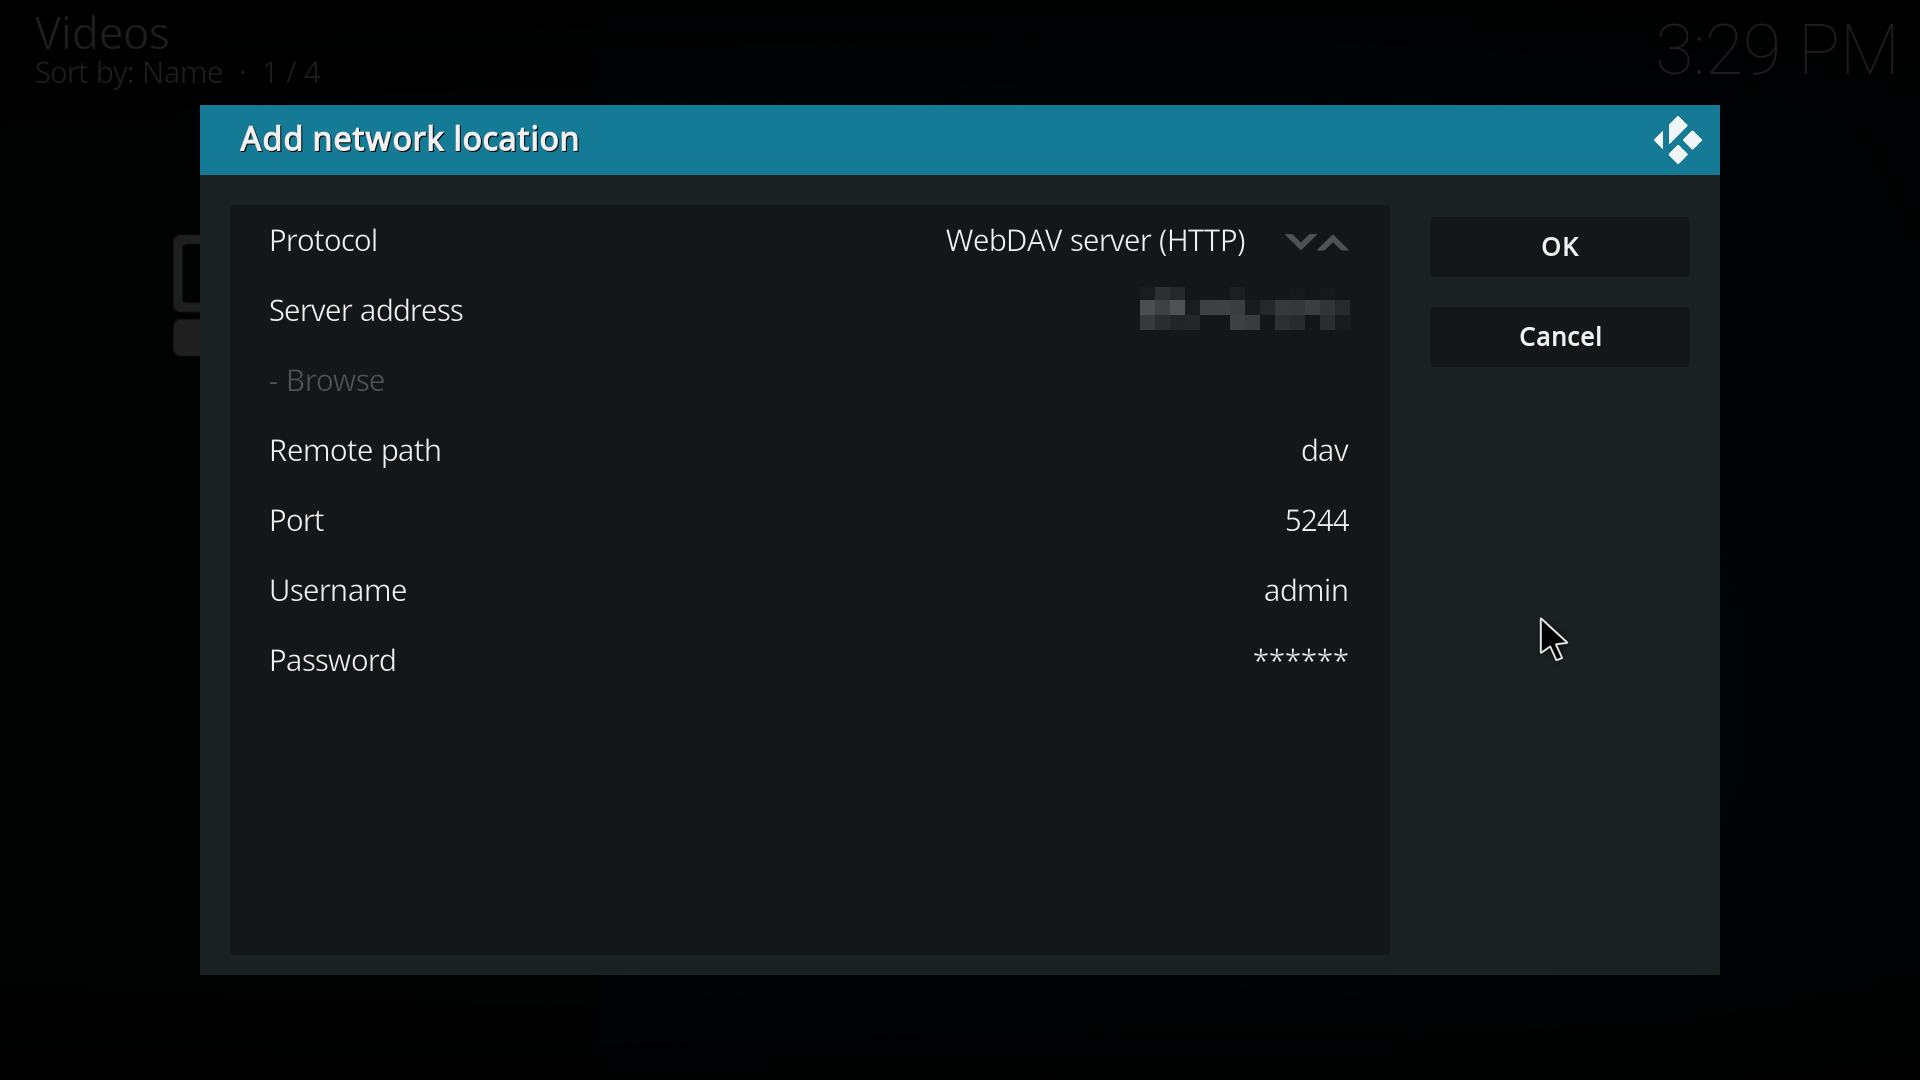Click WebDAV server (HTTP) protocol value
Viewport: 1920px width, 1080px height.
pos(1095,241)
